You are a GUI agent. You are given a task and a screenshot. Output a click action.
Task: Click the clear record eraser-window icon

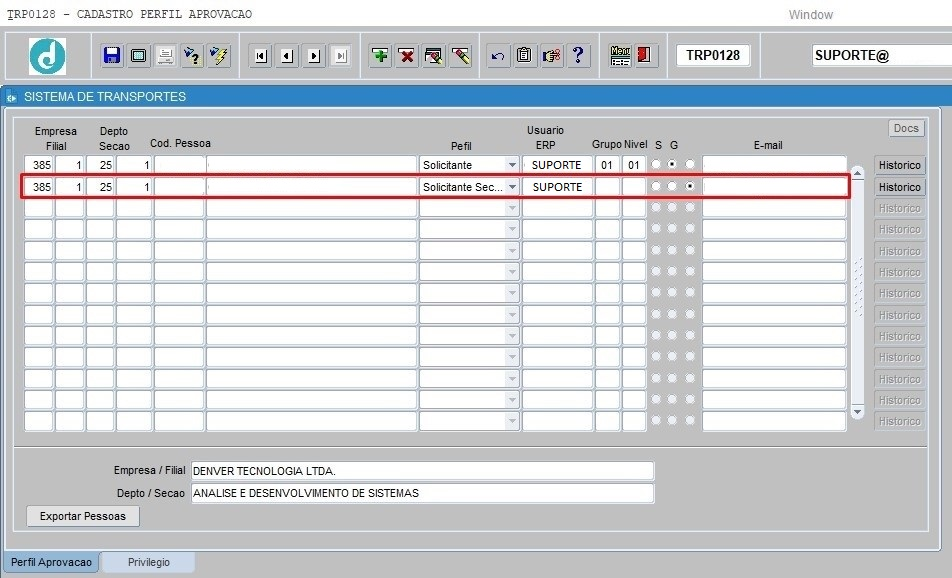(x=434, y=56)
